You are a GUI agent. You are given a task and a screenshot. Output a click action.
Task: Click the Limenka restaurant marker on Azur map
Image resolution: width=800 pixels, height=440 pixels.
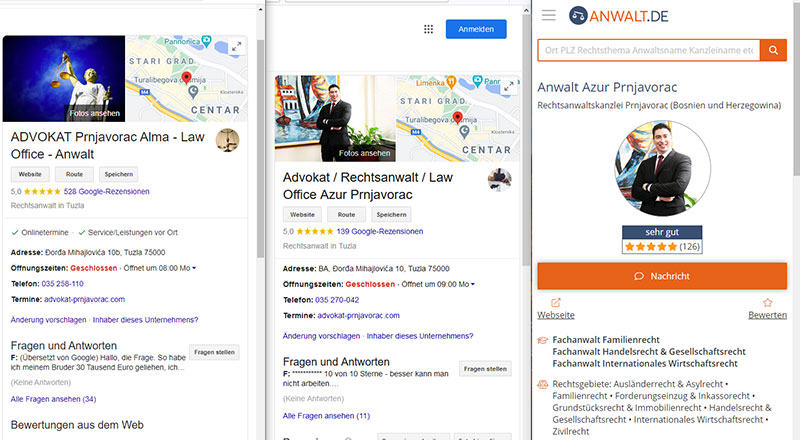(x=451, y=82)
